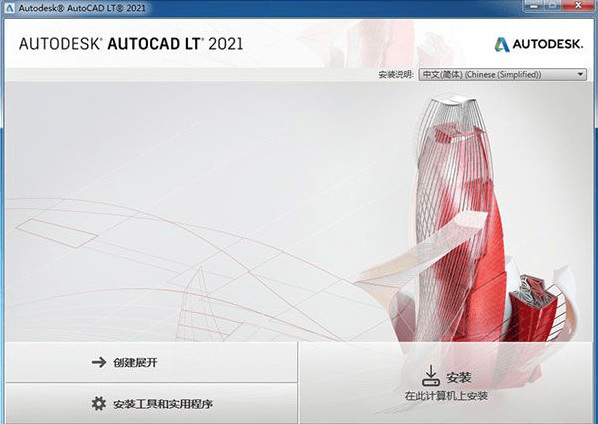Click the Autodesk logo at top right
The image size is (598, 424).
click(x=539, y=44)
